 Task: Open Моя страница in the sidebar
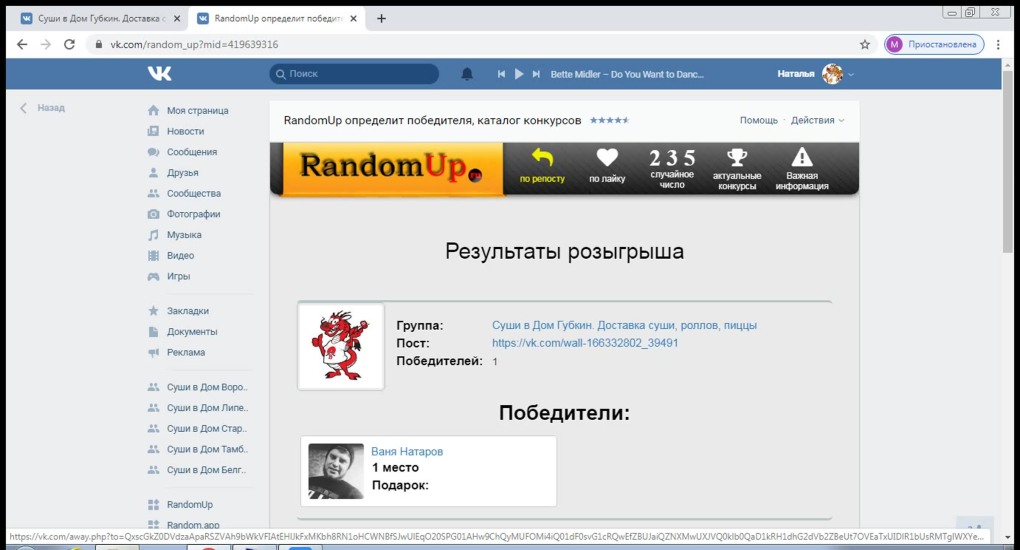tap(197, 111)
